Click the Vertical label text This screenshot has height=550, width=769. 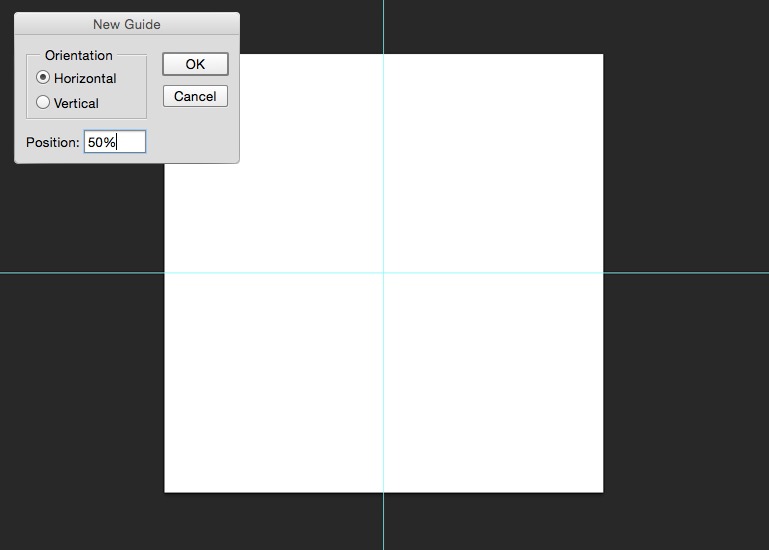click(x=76, y=103)
